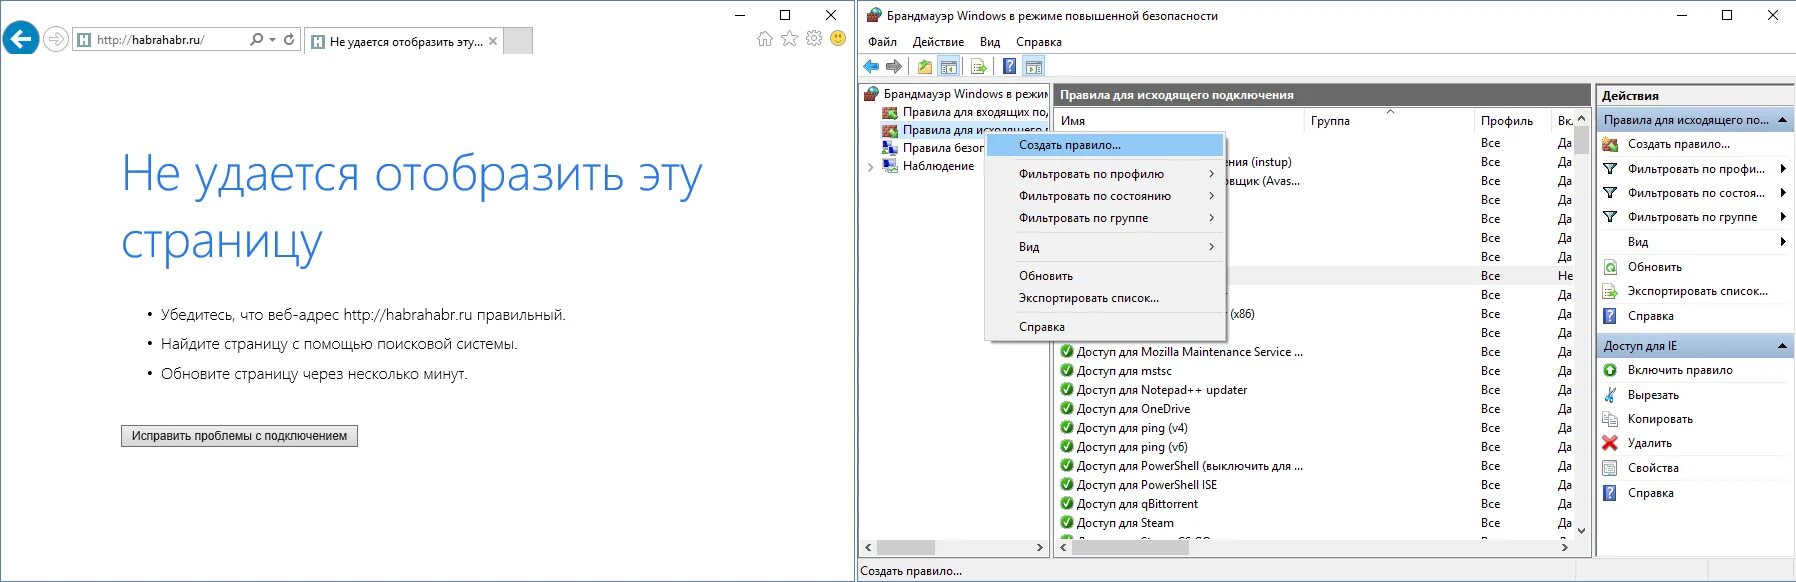Open 'Фильтровать по состоянию' in Actions pane
The width and height of the screenshot is (1796, 582).
(1695, 193)
